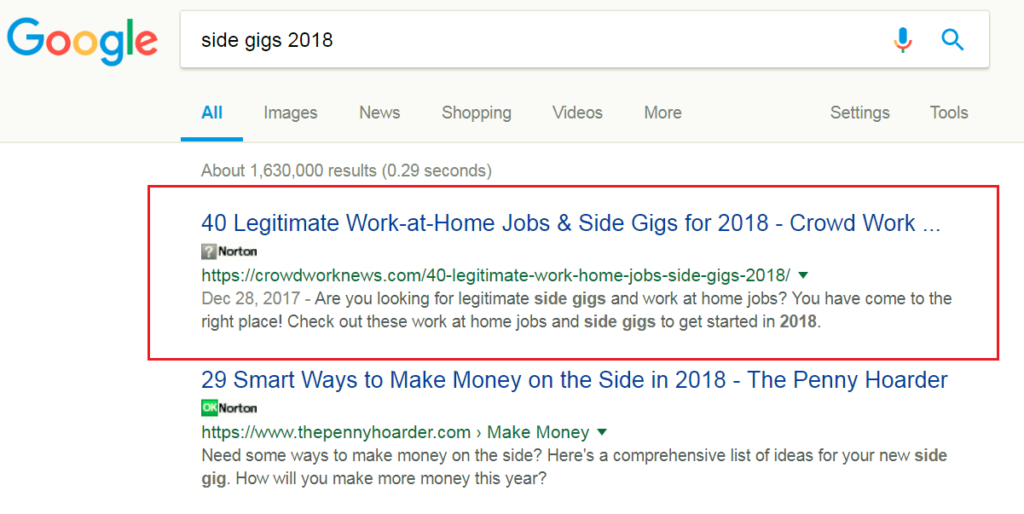This screenshot has height=514, width=1024.
Task: Click the Norton OK badge under Penny Hoarder
Action: [229, 408]
